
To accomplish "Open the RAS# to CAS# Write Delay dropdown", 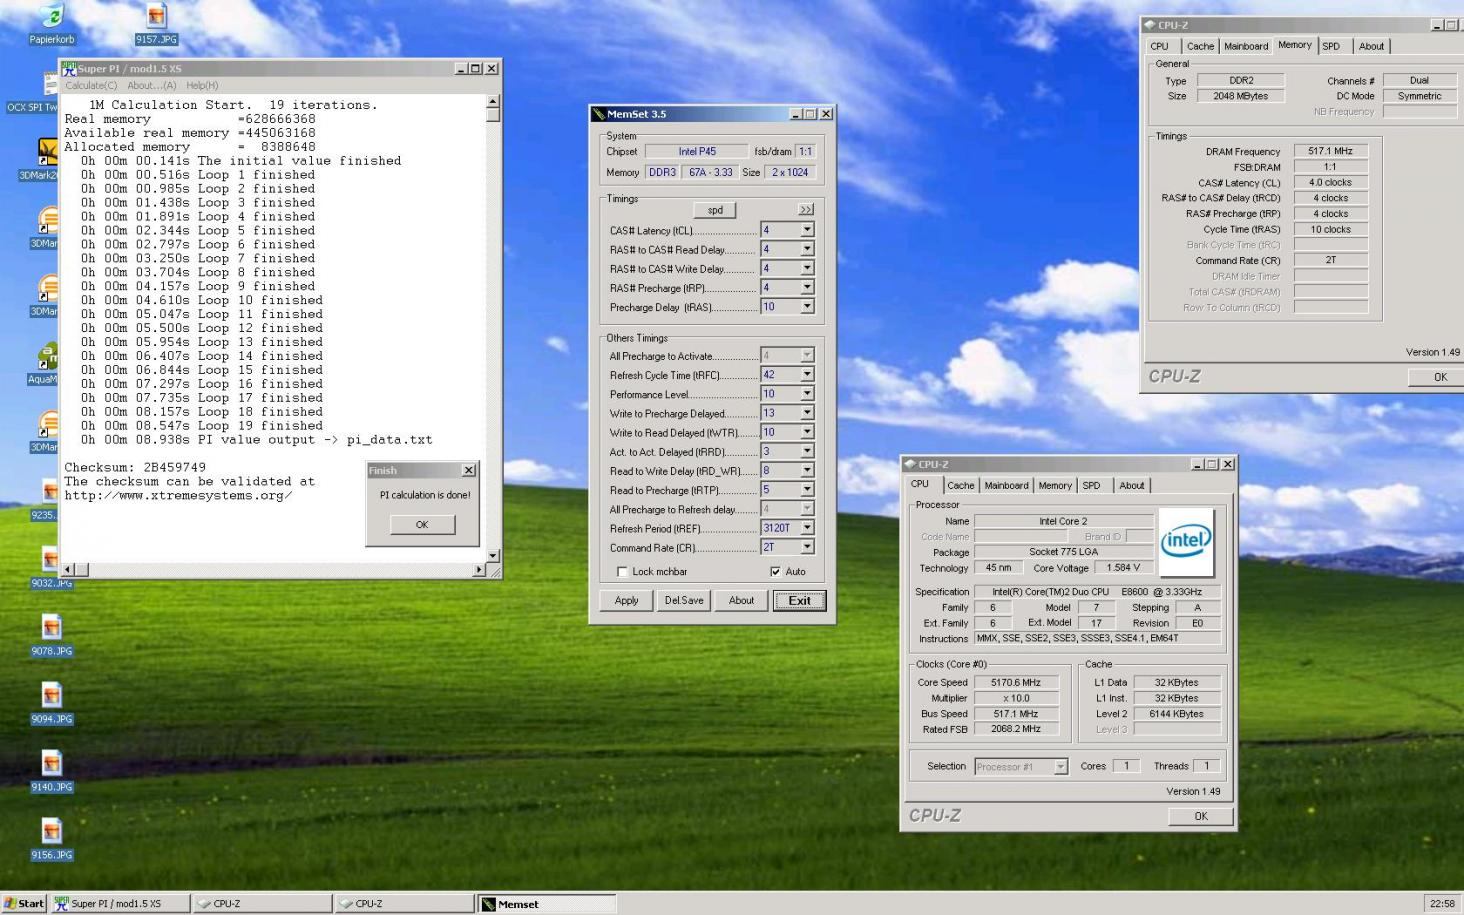I will click(x=807, y=268).
